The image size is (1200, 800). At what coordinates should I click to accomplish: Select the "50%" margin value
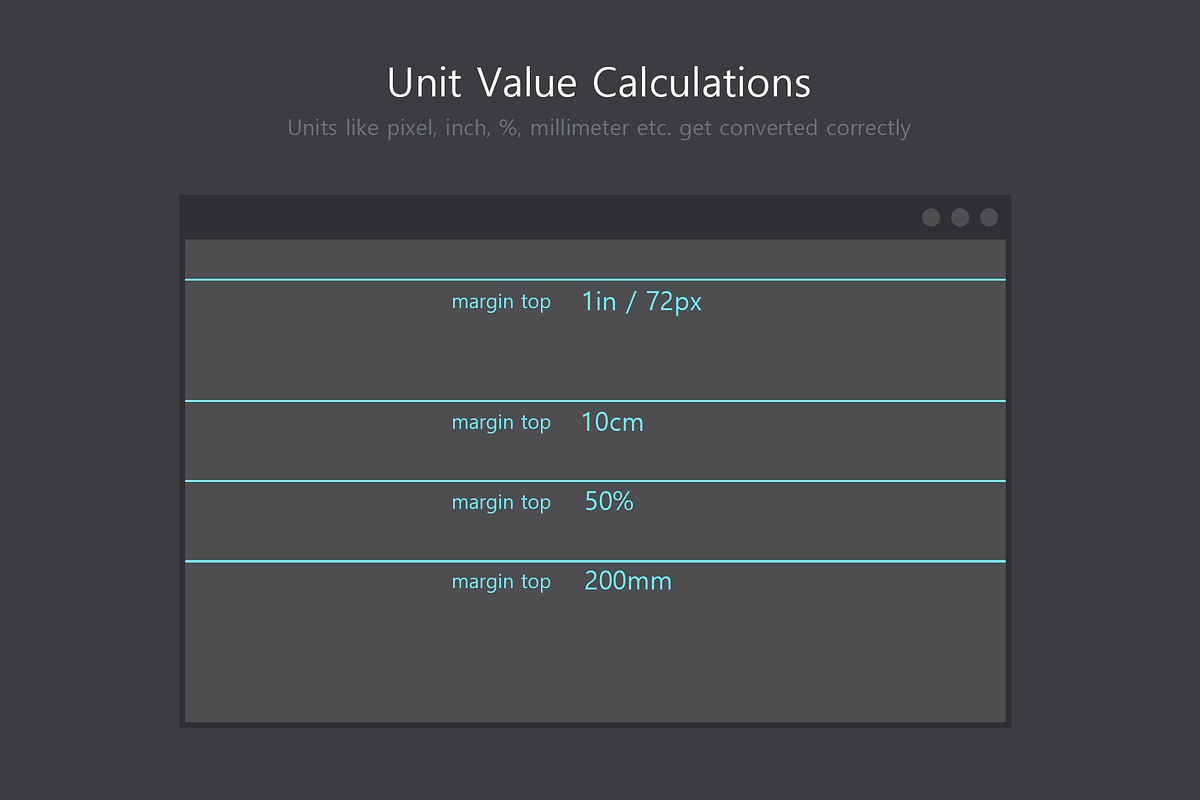tap(609, 502)
